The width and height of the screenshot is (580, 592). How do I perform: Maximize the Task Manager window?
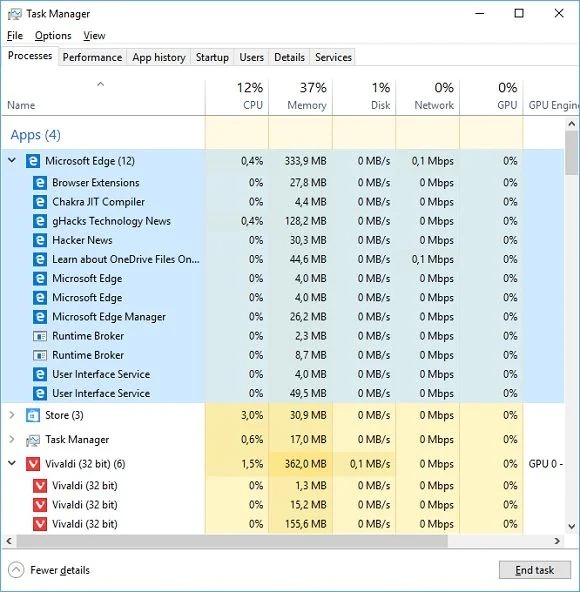pyautogui.click(x=519, y=14)
